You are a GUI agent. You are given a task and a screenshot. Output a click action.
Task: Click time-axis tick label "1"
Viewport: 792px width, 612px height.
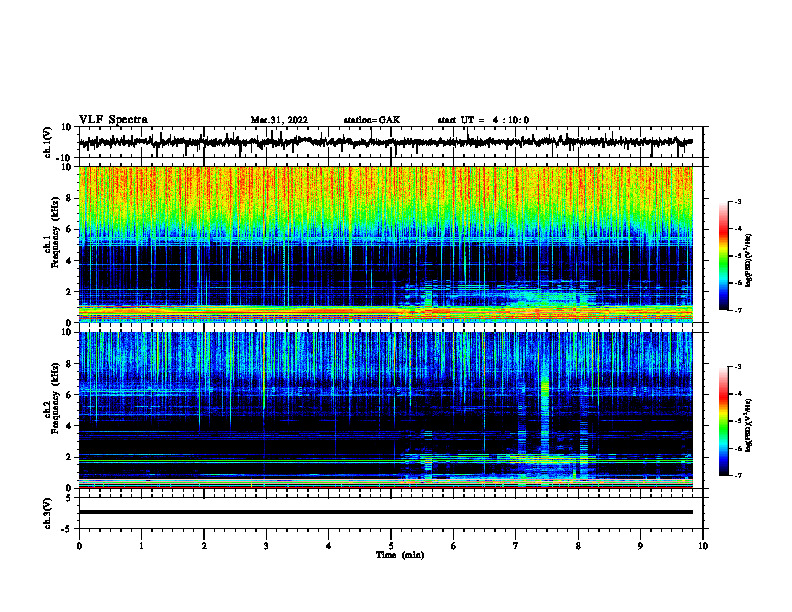point(141,546)
